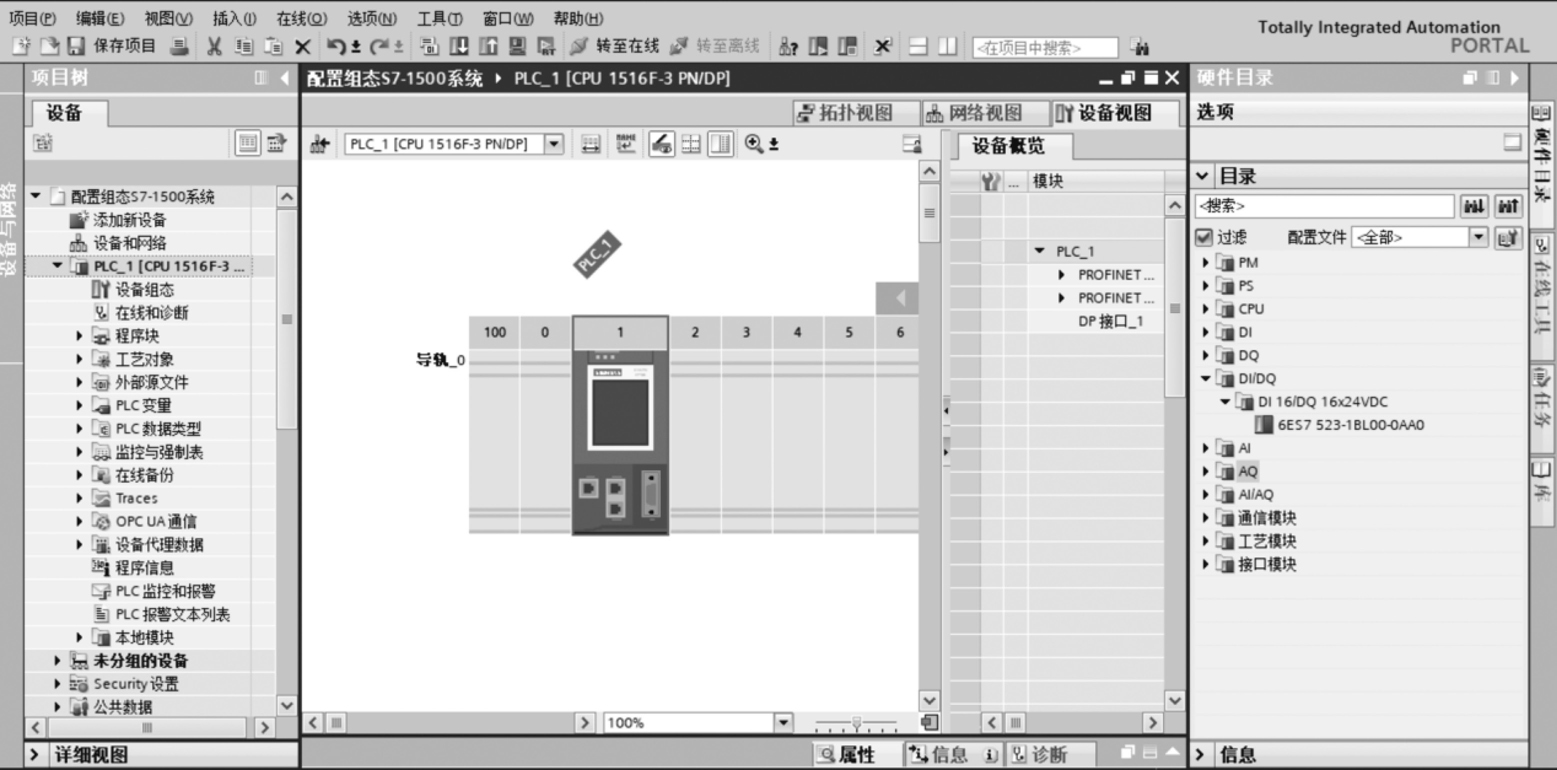This screenshot has height=770, width=1557.
Task: Click the undo arrow icon
Action: [336, 46]
